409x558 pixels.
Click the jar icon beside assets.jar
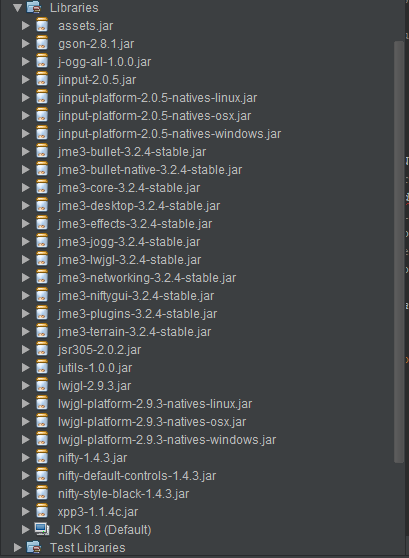(42, 26)
